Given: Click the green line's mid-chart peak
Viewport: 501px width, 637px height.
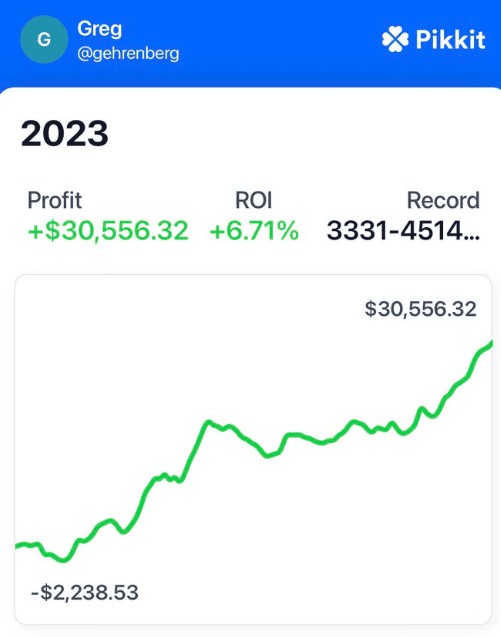Looking at the screenshot, I should point(208,422).
